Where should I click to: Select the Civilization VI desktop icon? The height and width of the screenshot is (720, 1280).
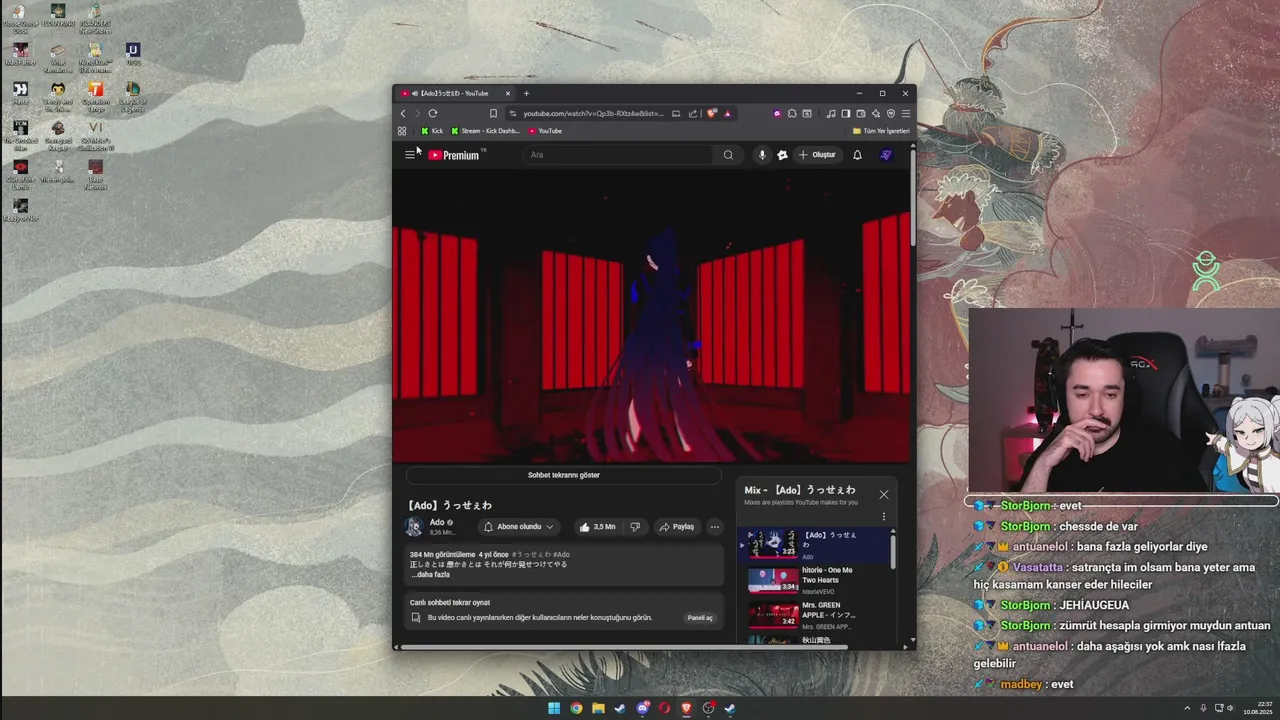coord(96,135)
